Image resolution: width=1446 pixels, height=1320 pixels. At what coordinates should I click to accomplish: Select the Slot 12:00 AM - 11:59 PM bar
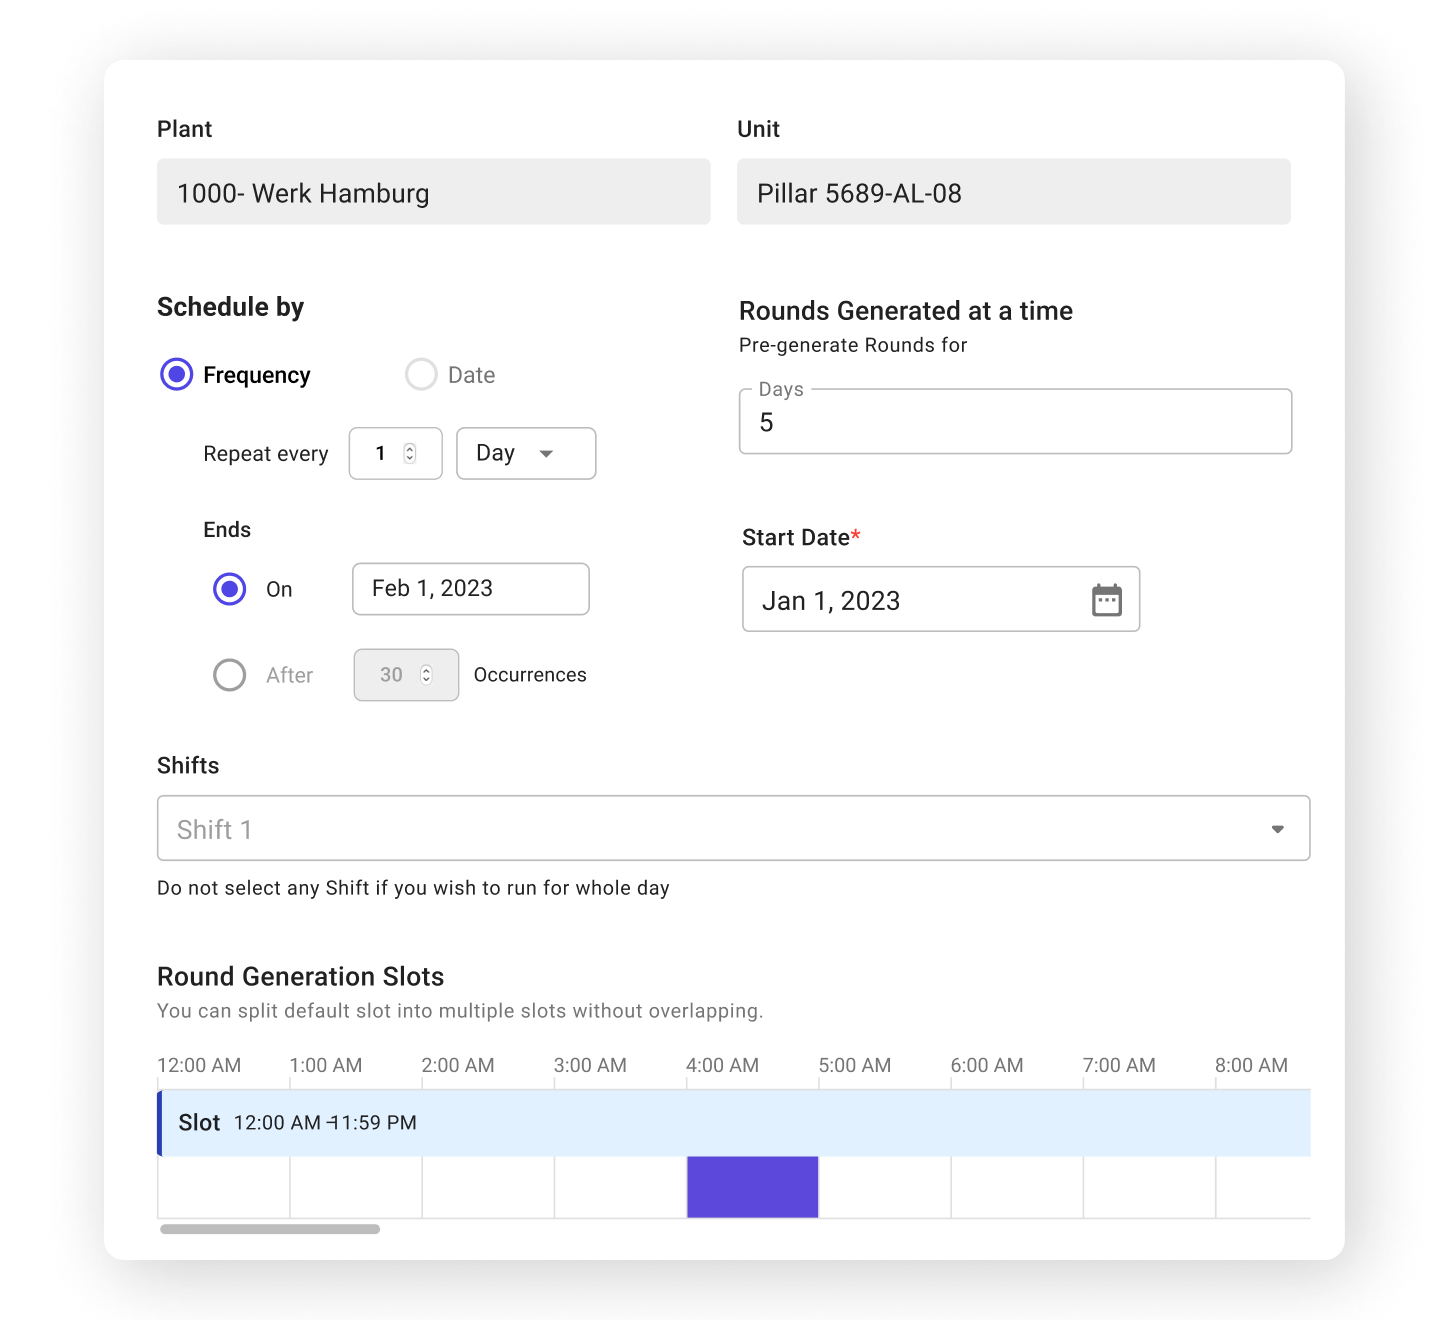click(734, 1123)
